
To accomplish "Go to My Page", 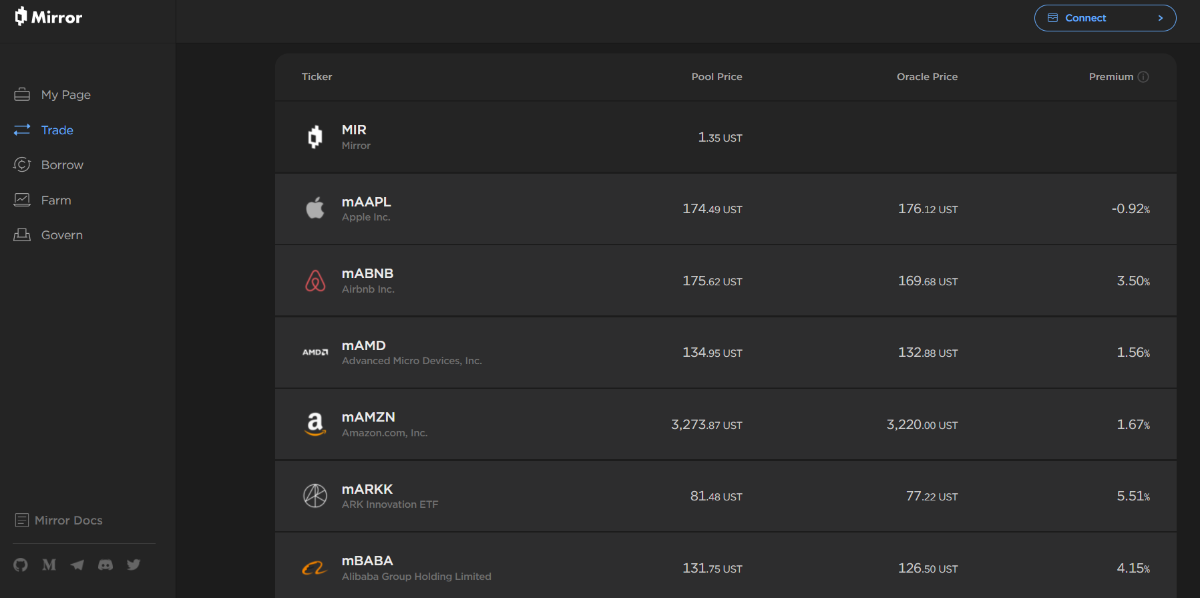I will click(65, 95).
